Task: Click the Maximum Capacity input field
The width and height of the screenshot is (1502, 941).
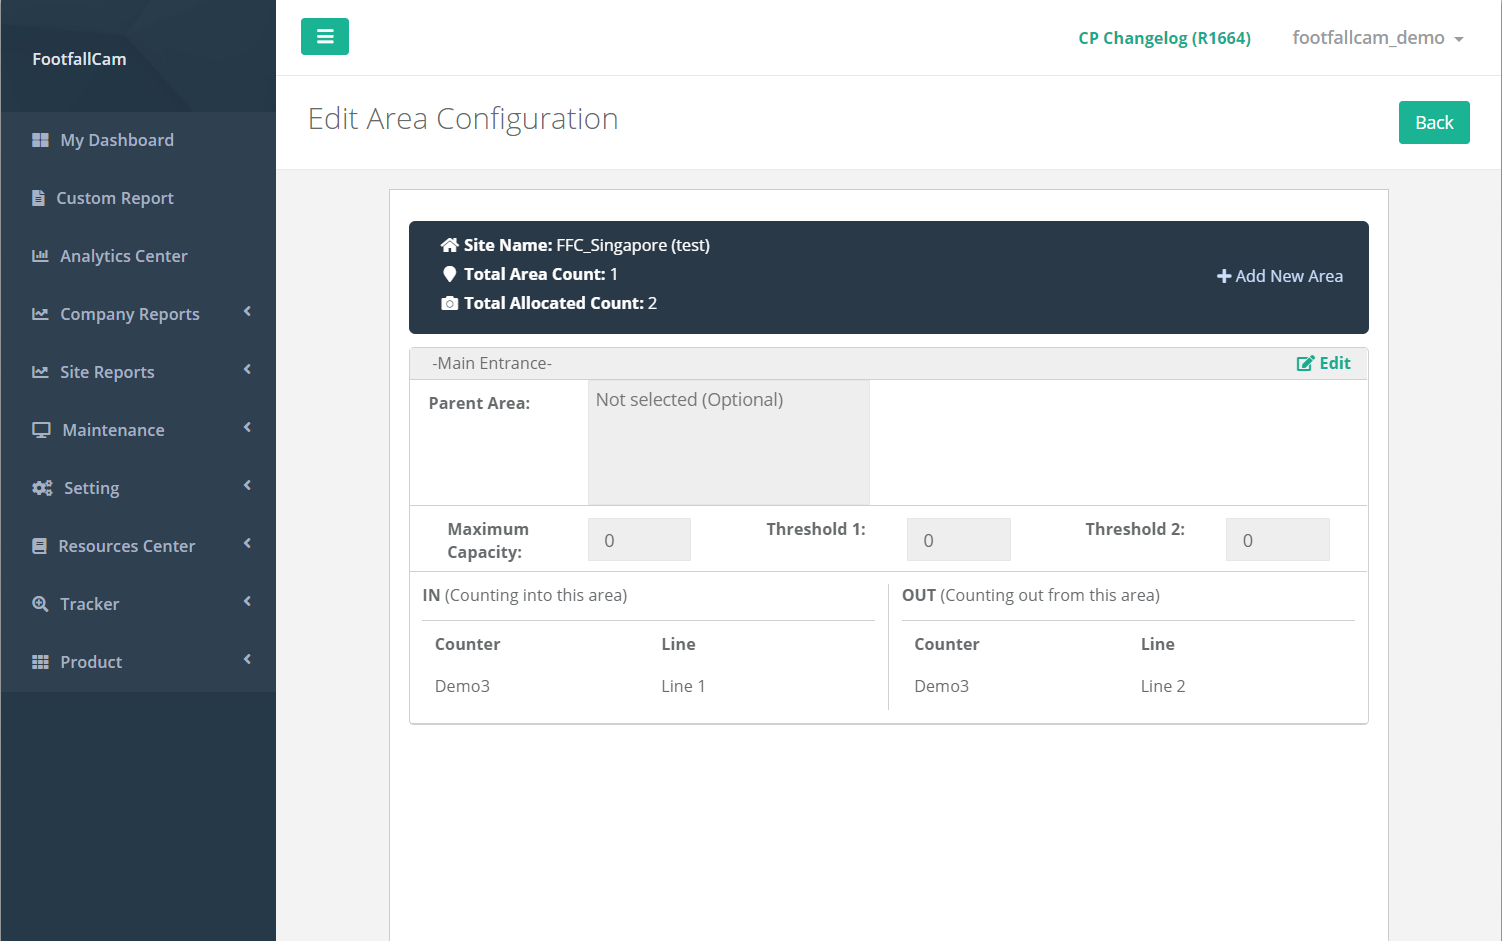Action: 639,540
